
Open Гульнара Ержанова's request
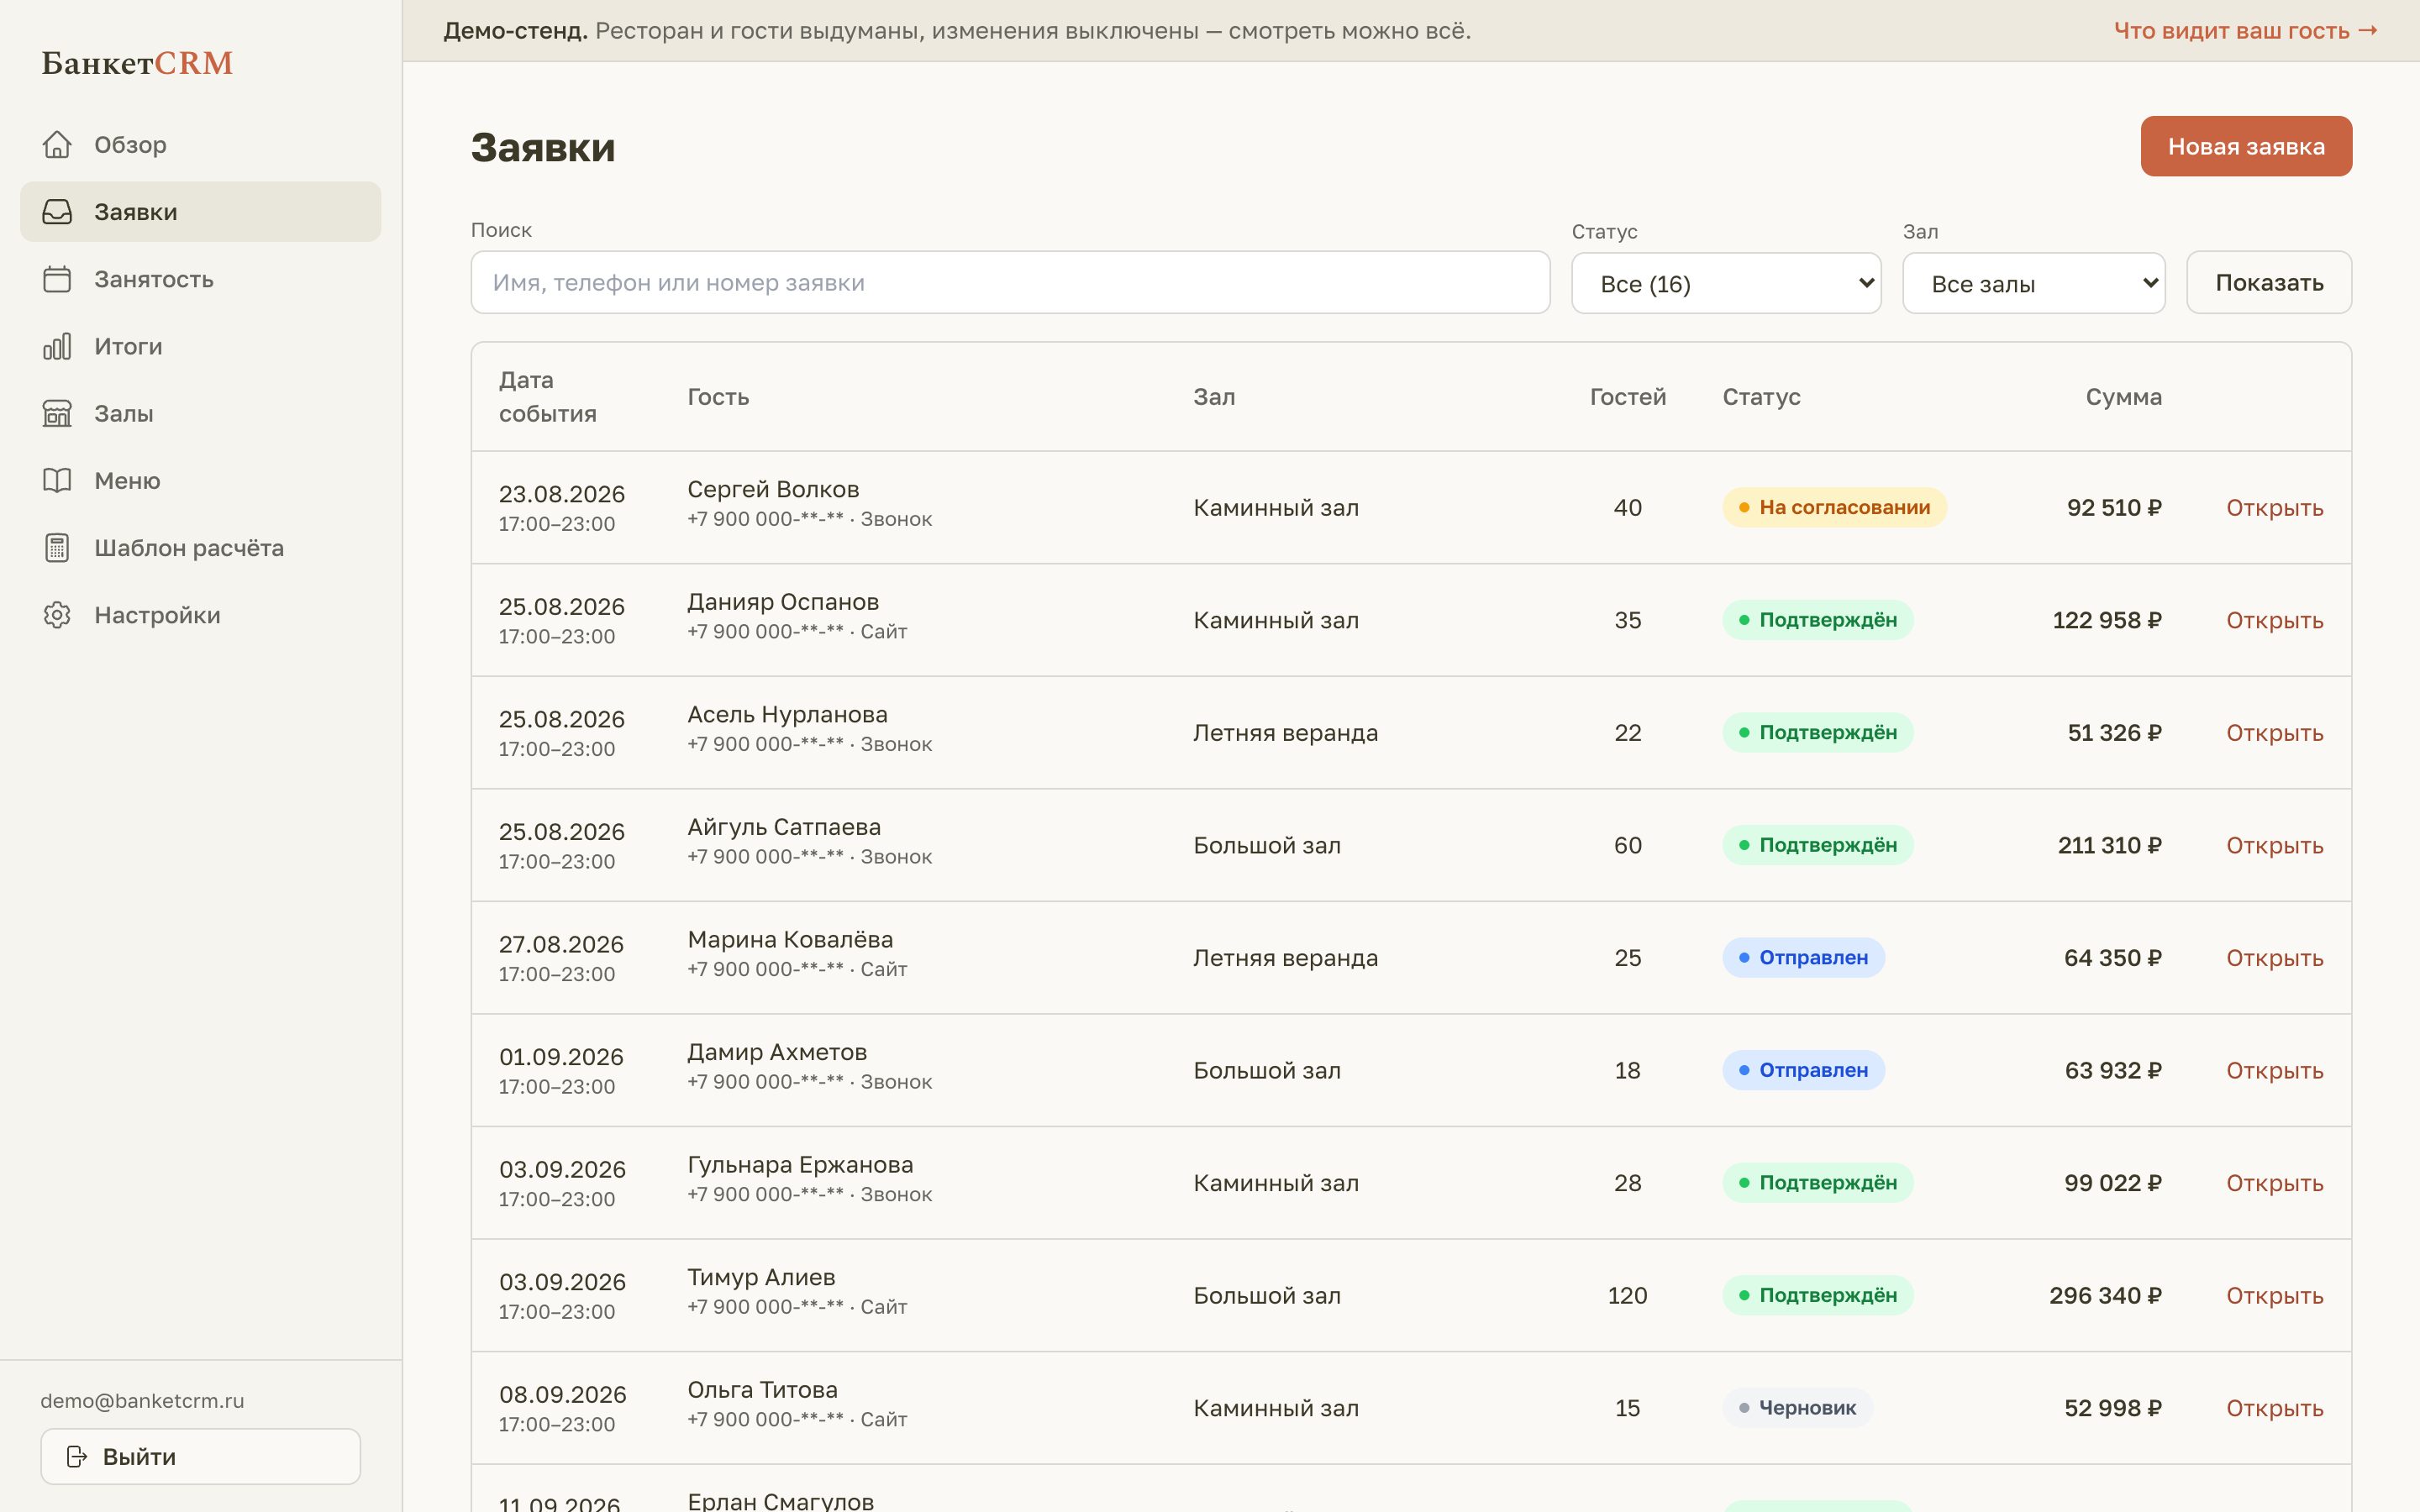[2274, 1183]
